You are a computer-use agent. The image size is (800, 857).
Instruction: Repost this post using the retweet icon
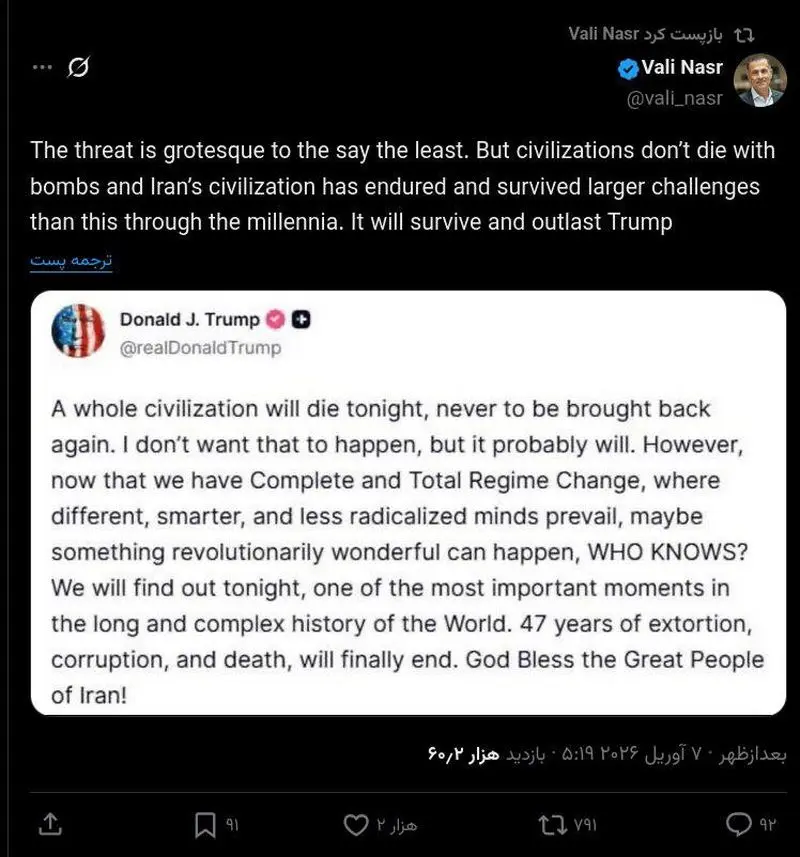tap(550, 825)
